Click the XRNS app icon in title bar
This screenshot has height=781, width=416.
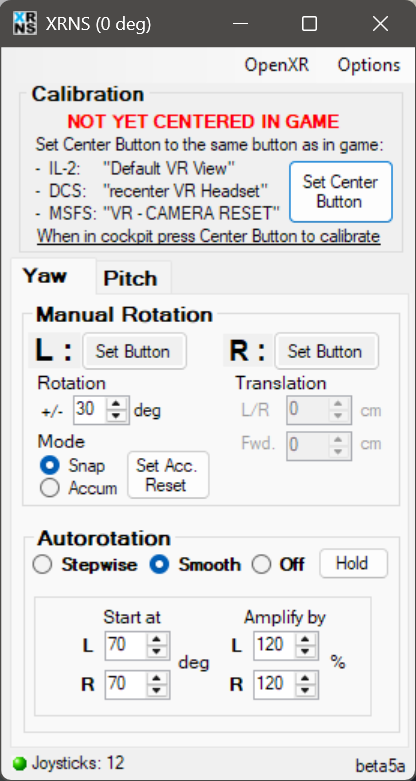[25, 23]
